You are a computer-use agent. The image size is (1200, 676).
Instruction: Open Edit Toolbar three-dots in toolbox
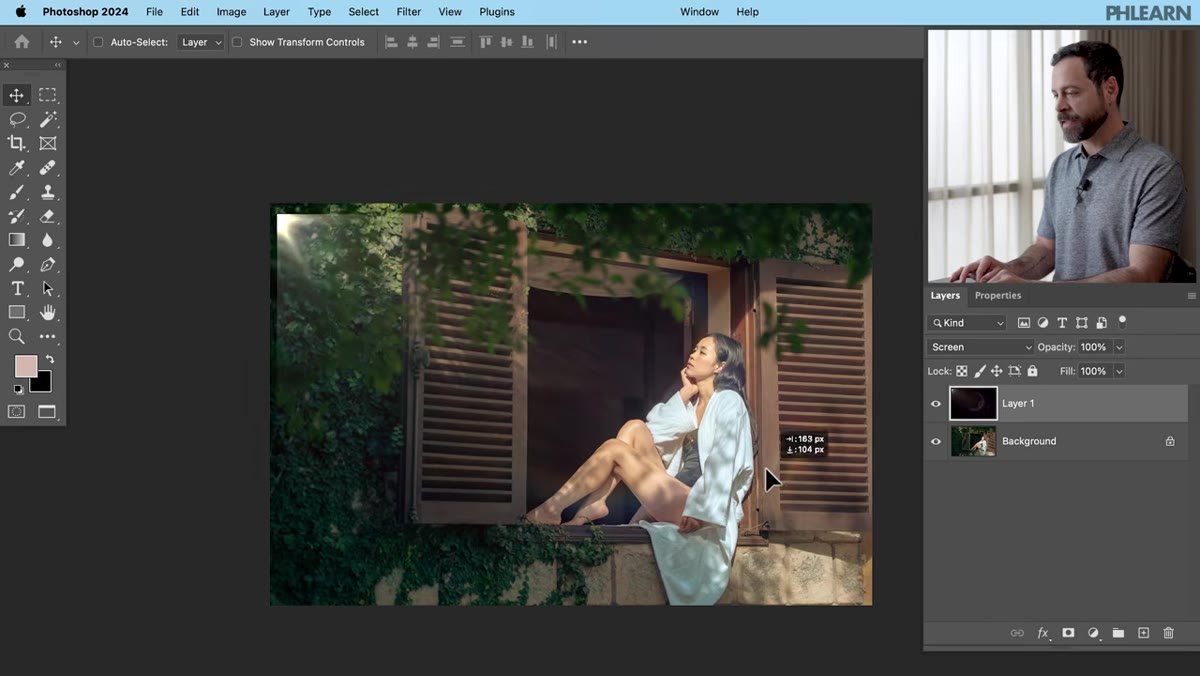click(47, 336)
